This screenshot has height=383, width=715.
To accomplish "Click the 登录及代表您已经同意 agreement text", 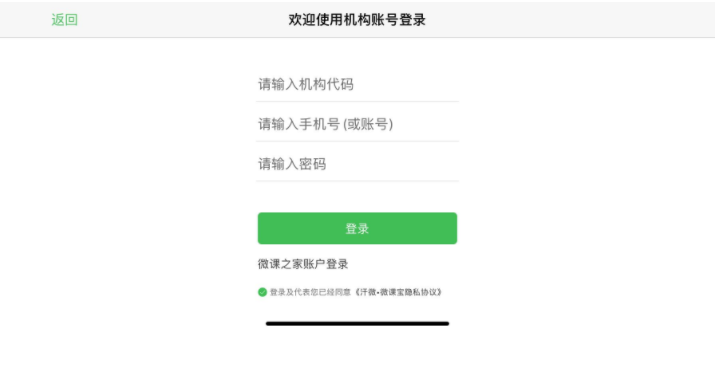I will (x=311, y=292).
